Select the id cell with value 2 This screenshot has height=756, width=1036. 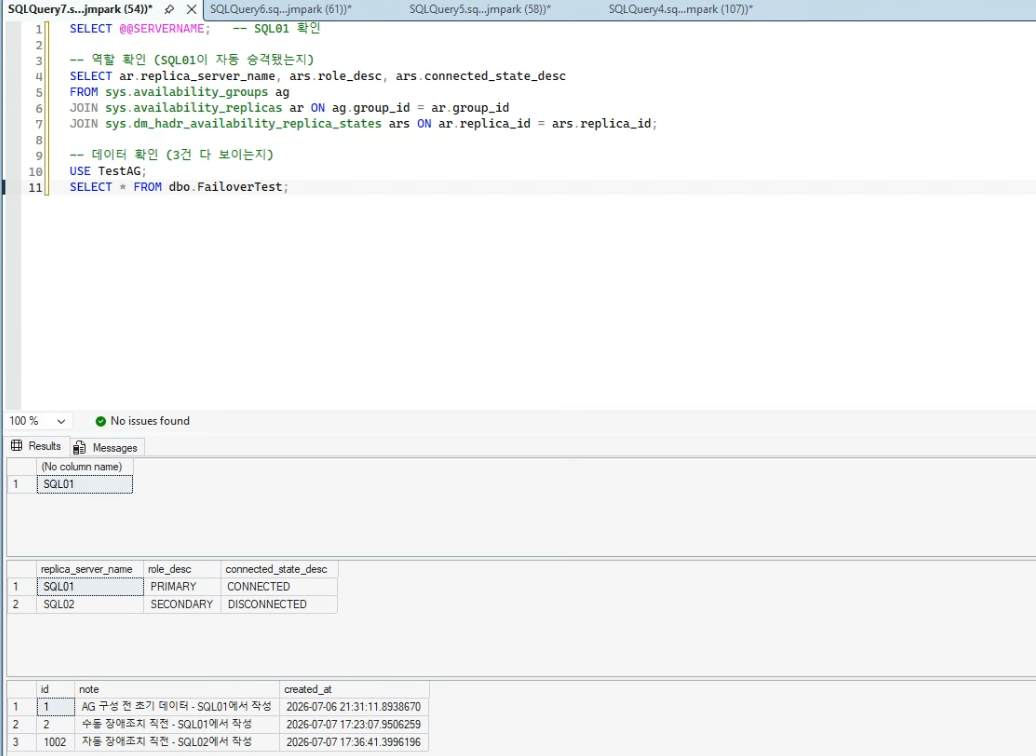pos(56,724)
